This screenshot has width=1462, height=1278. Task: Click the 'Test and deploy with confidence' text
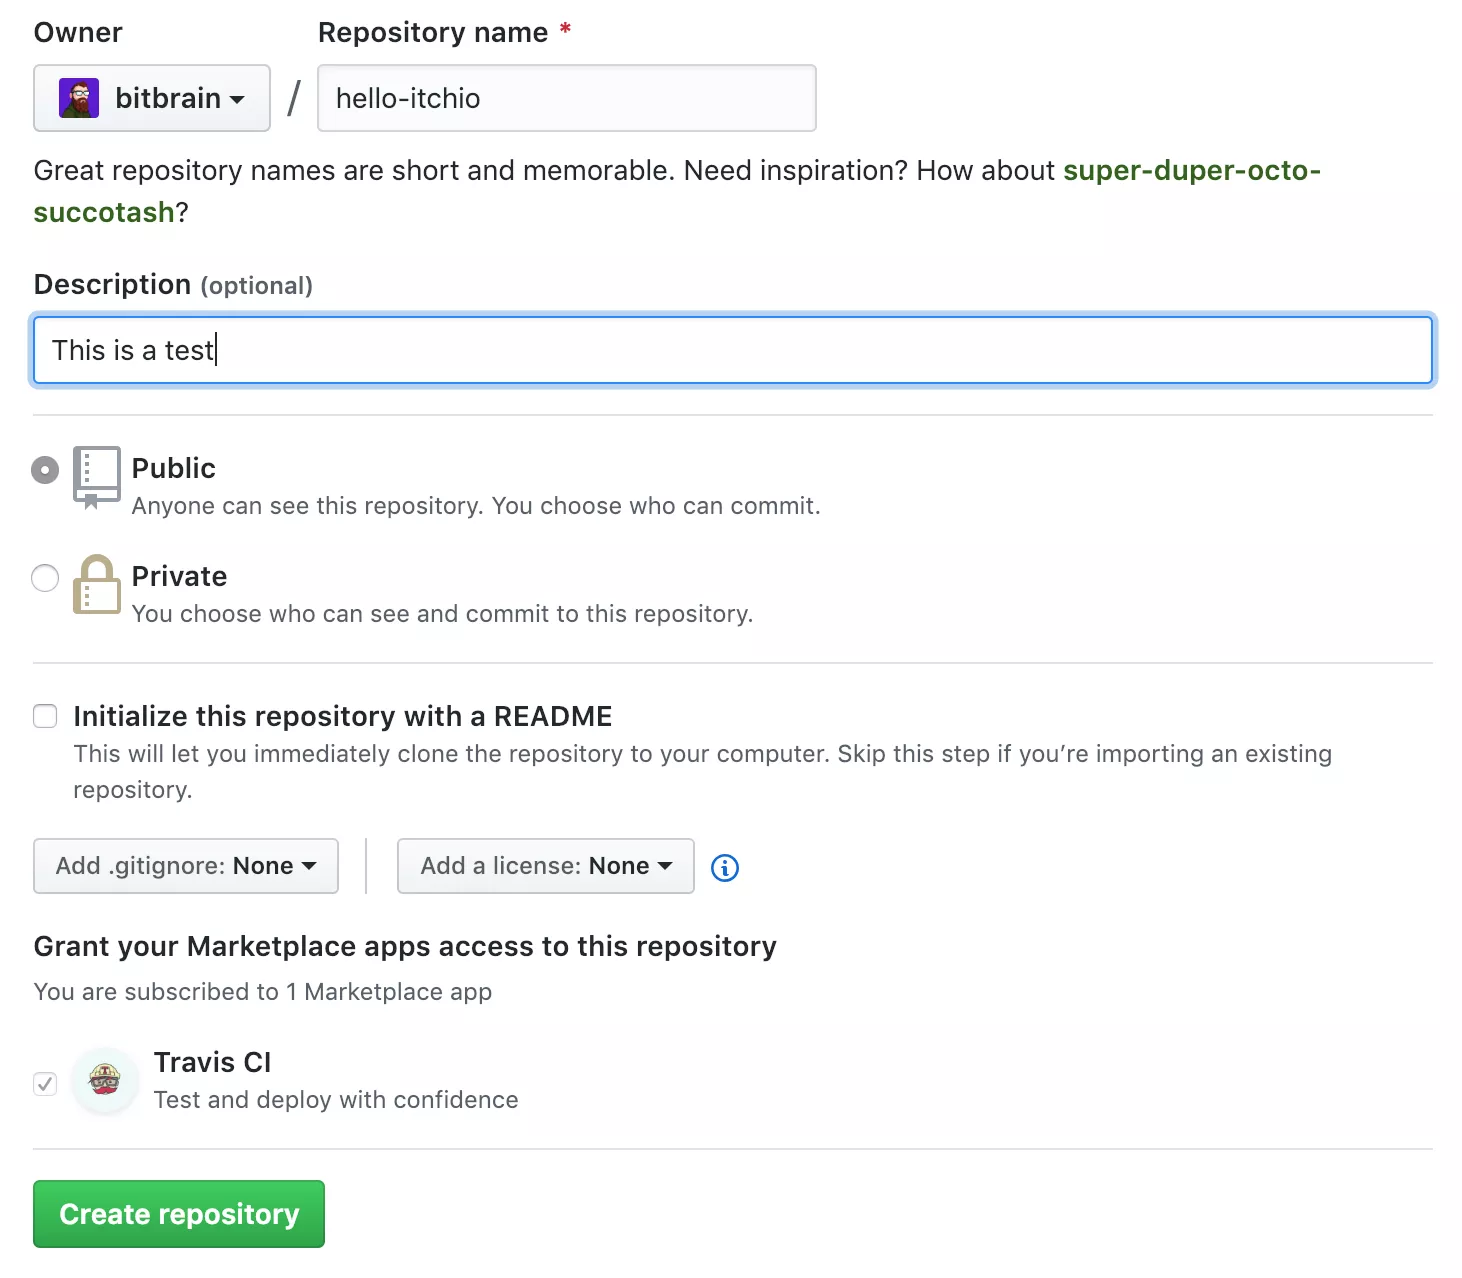[x=336, y=1100]
